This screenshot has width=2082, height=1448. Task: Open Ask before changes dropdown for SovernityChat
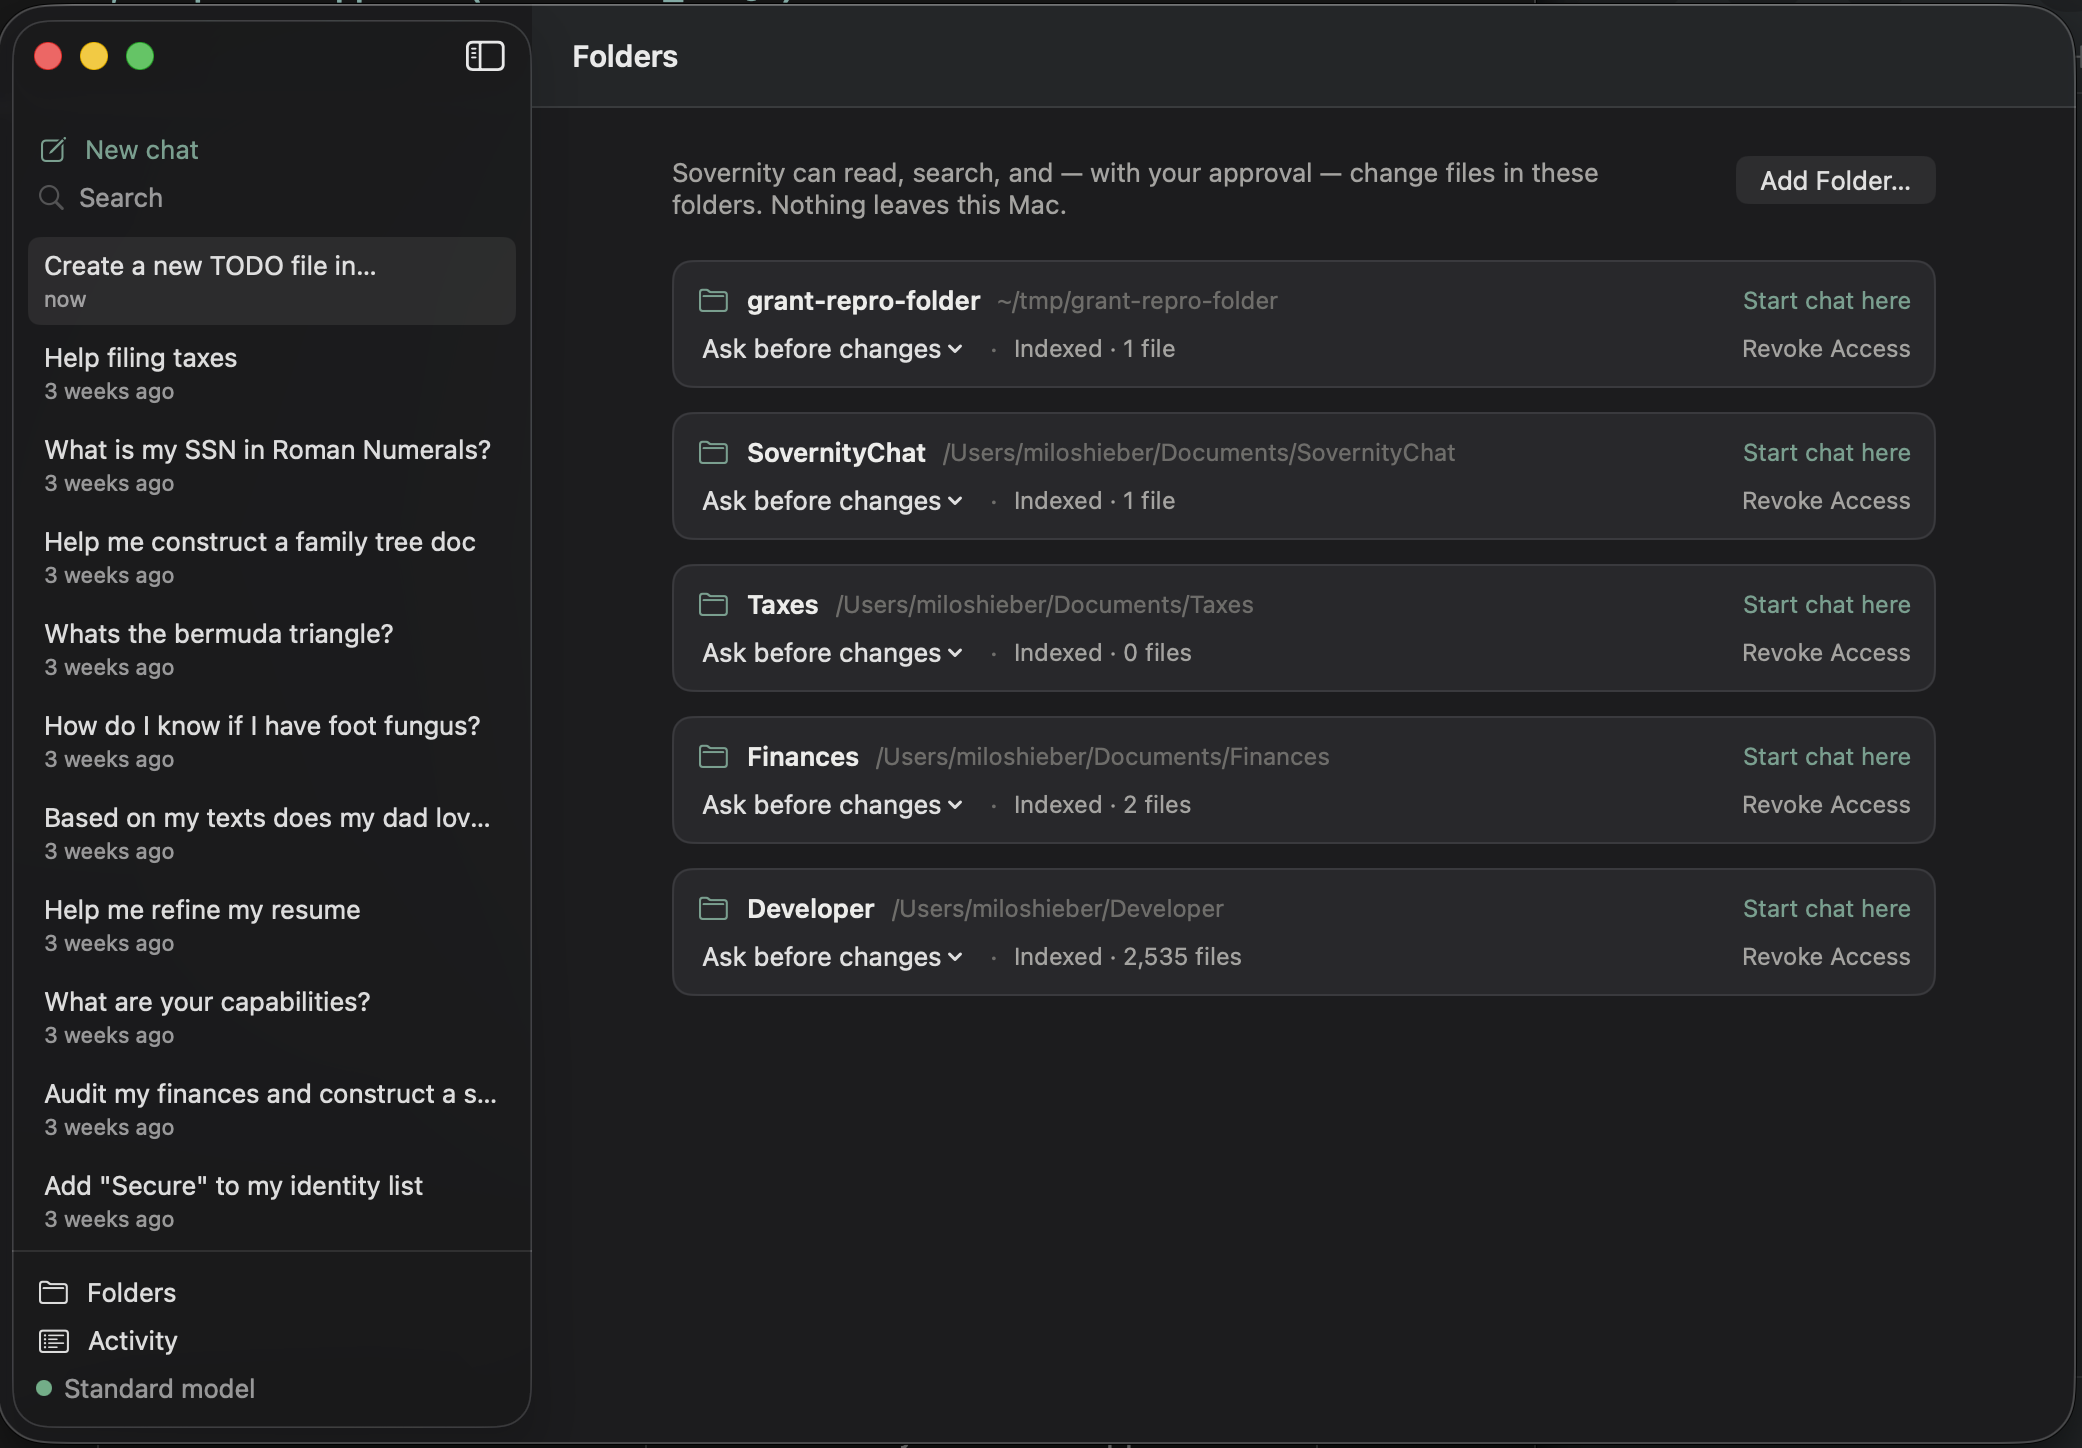[832, 501]
